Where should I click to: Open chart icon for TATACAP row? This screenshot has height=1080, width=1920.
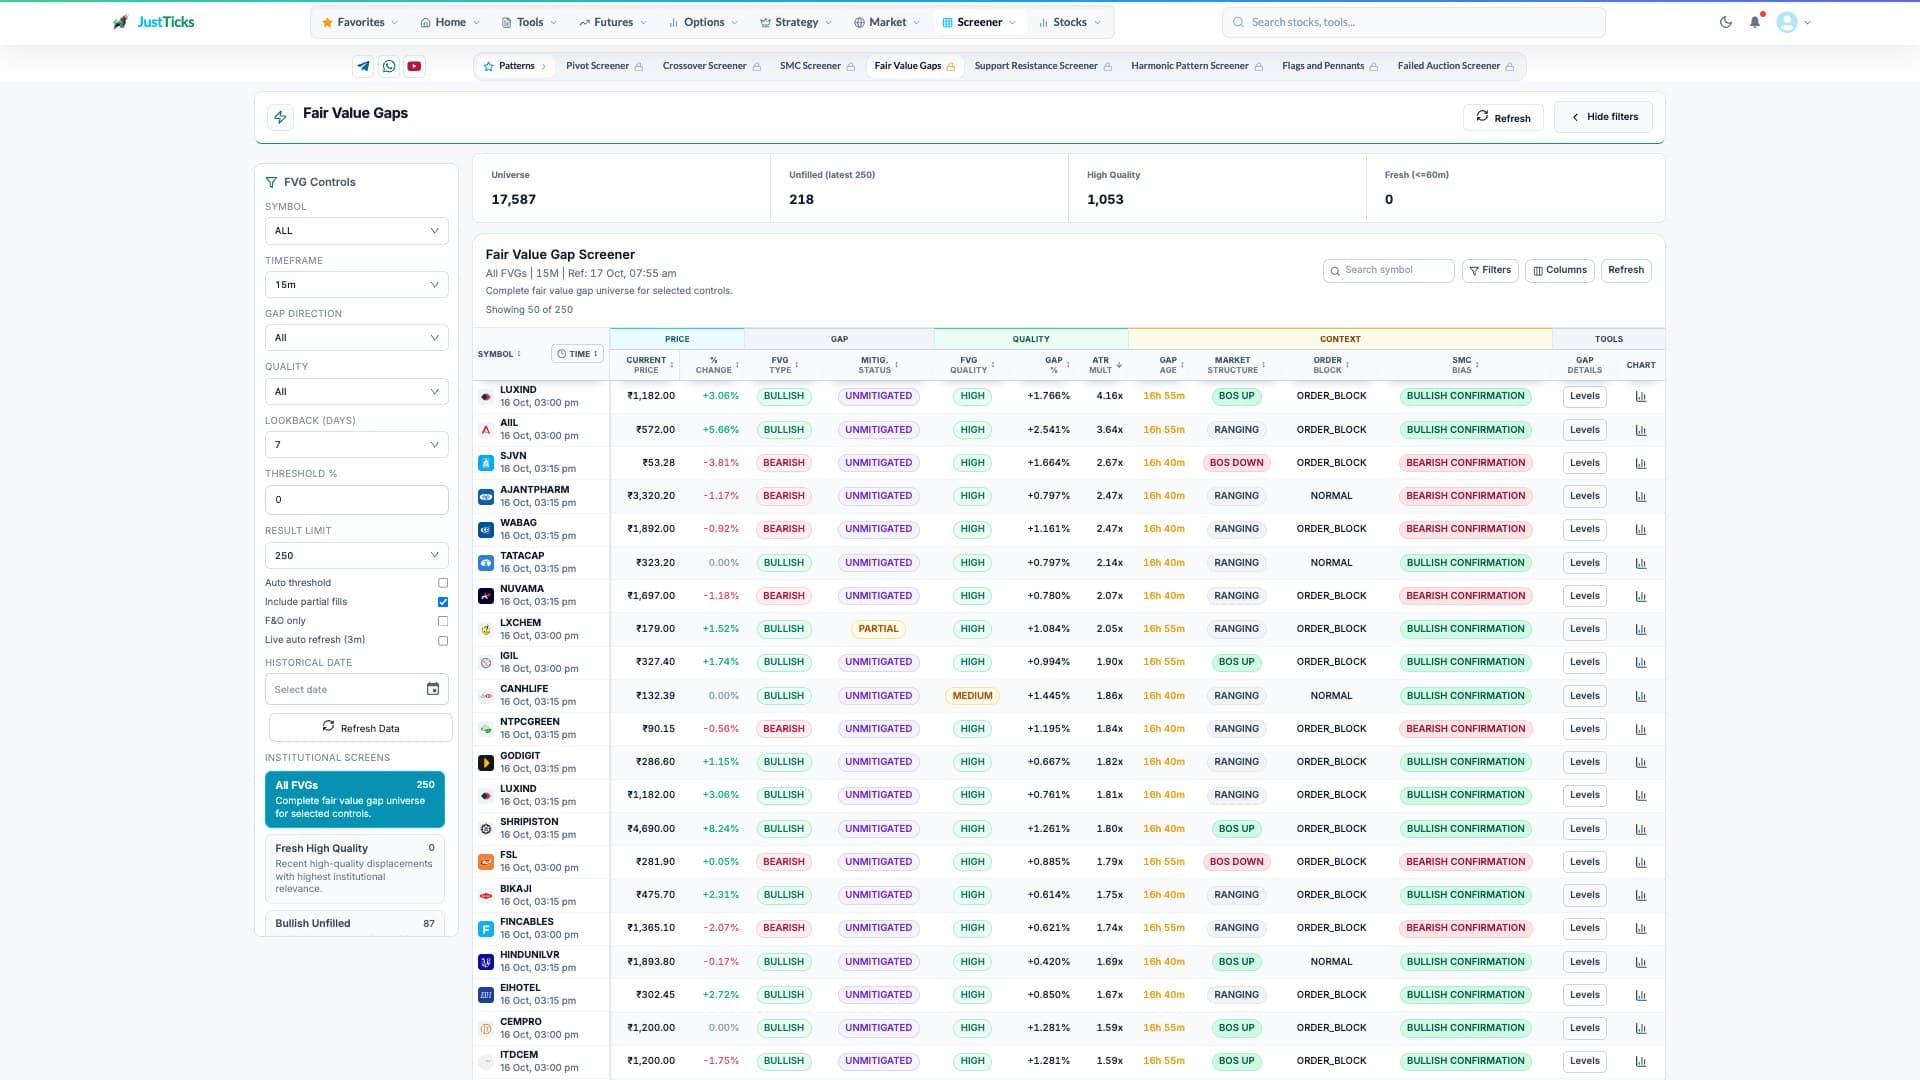(x=1641, y=563)
